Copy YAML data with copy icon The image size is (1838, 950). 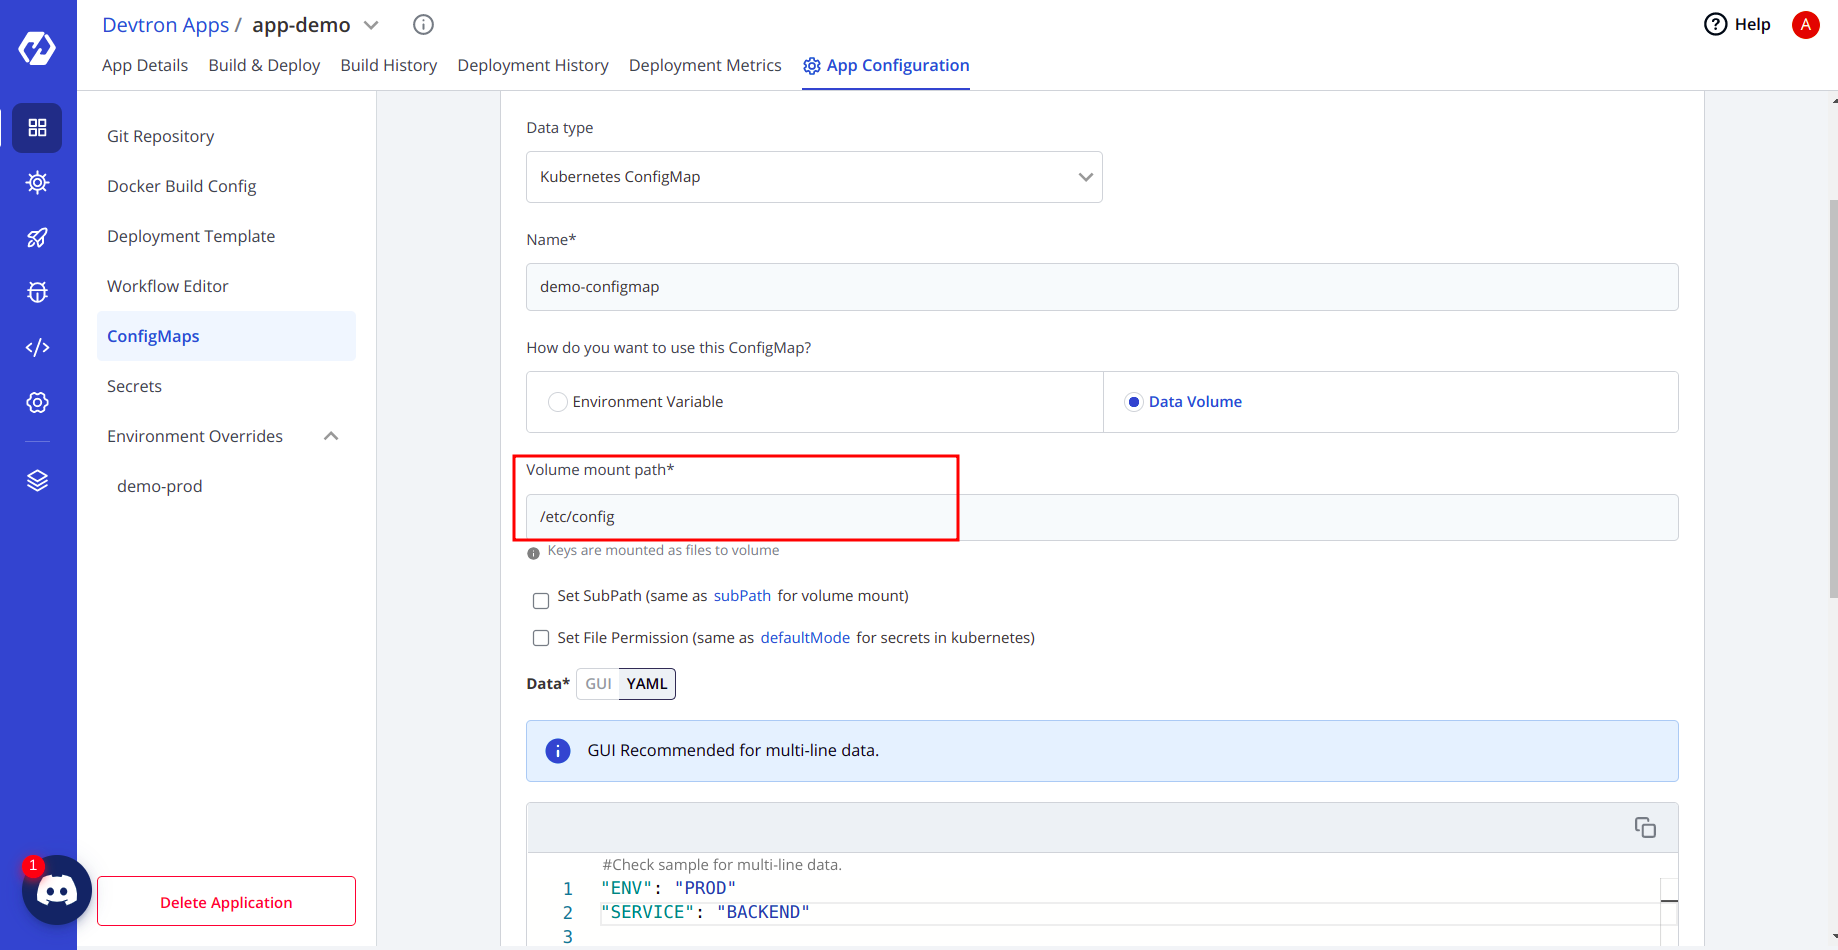tap(1645, 827)
